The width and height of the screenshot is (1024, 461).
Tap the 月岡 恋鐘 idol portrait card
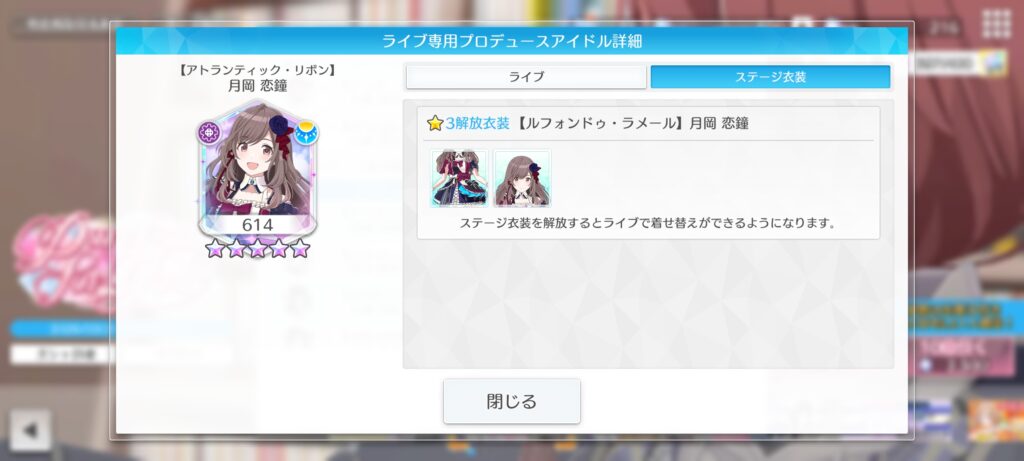coord(257,168)
